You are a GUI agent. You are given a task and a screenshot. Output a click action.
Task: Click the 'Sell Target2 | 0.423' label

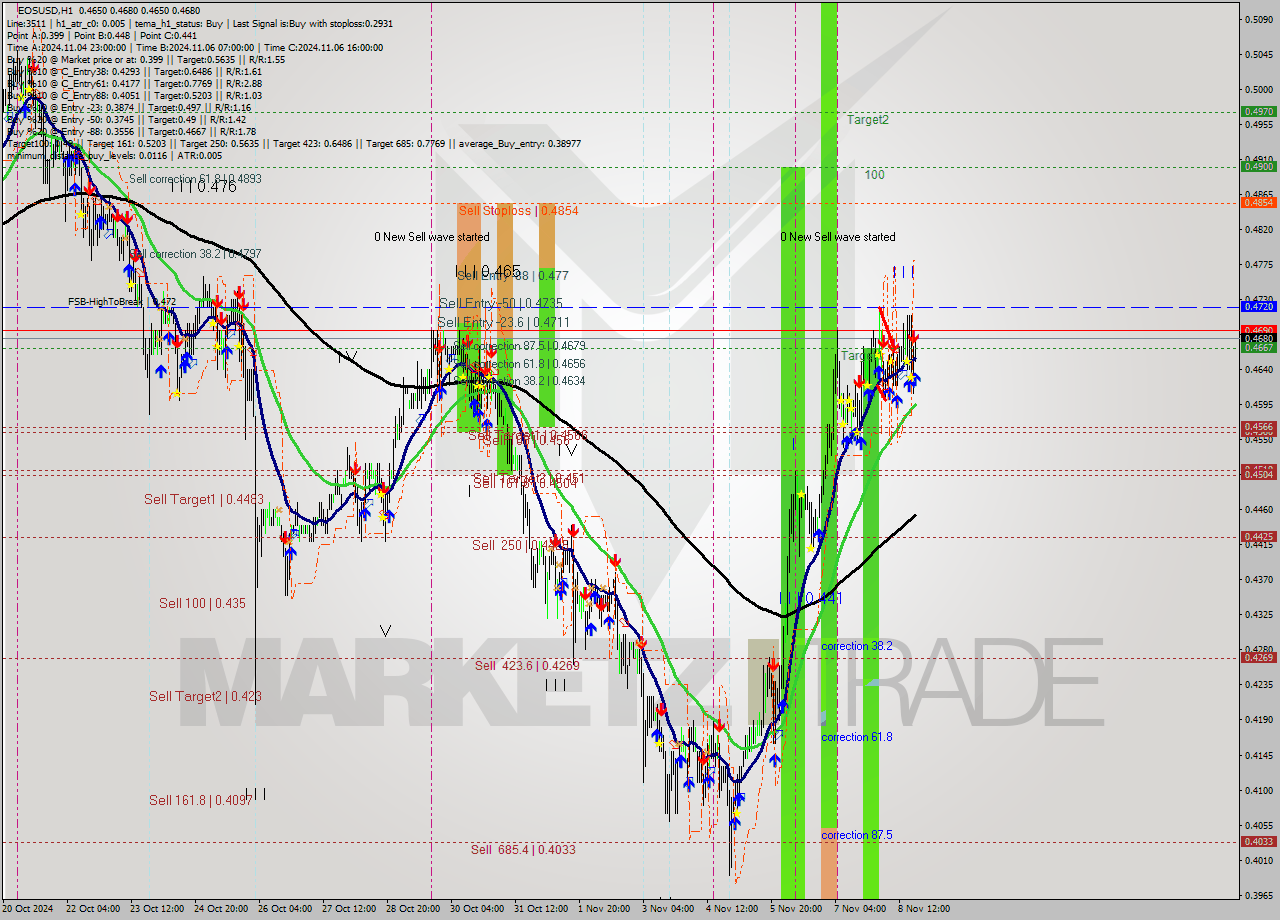[205, 696]
